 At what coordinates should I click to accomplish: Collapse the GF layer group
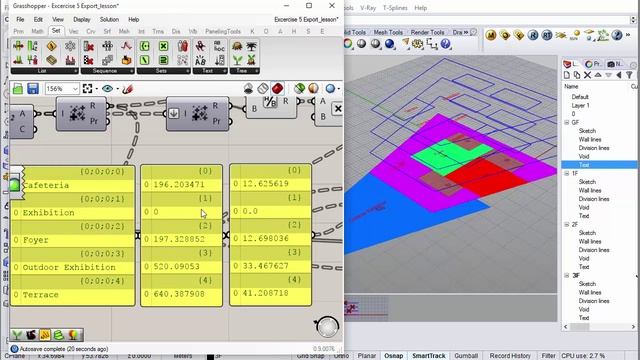[x=567, y=122]
